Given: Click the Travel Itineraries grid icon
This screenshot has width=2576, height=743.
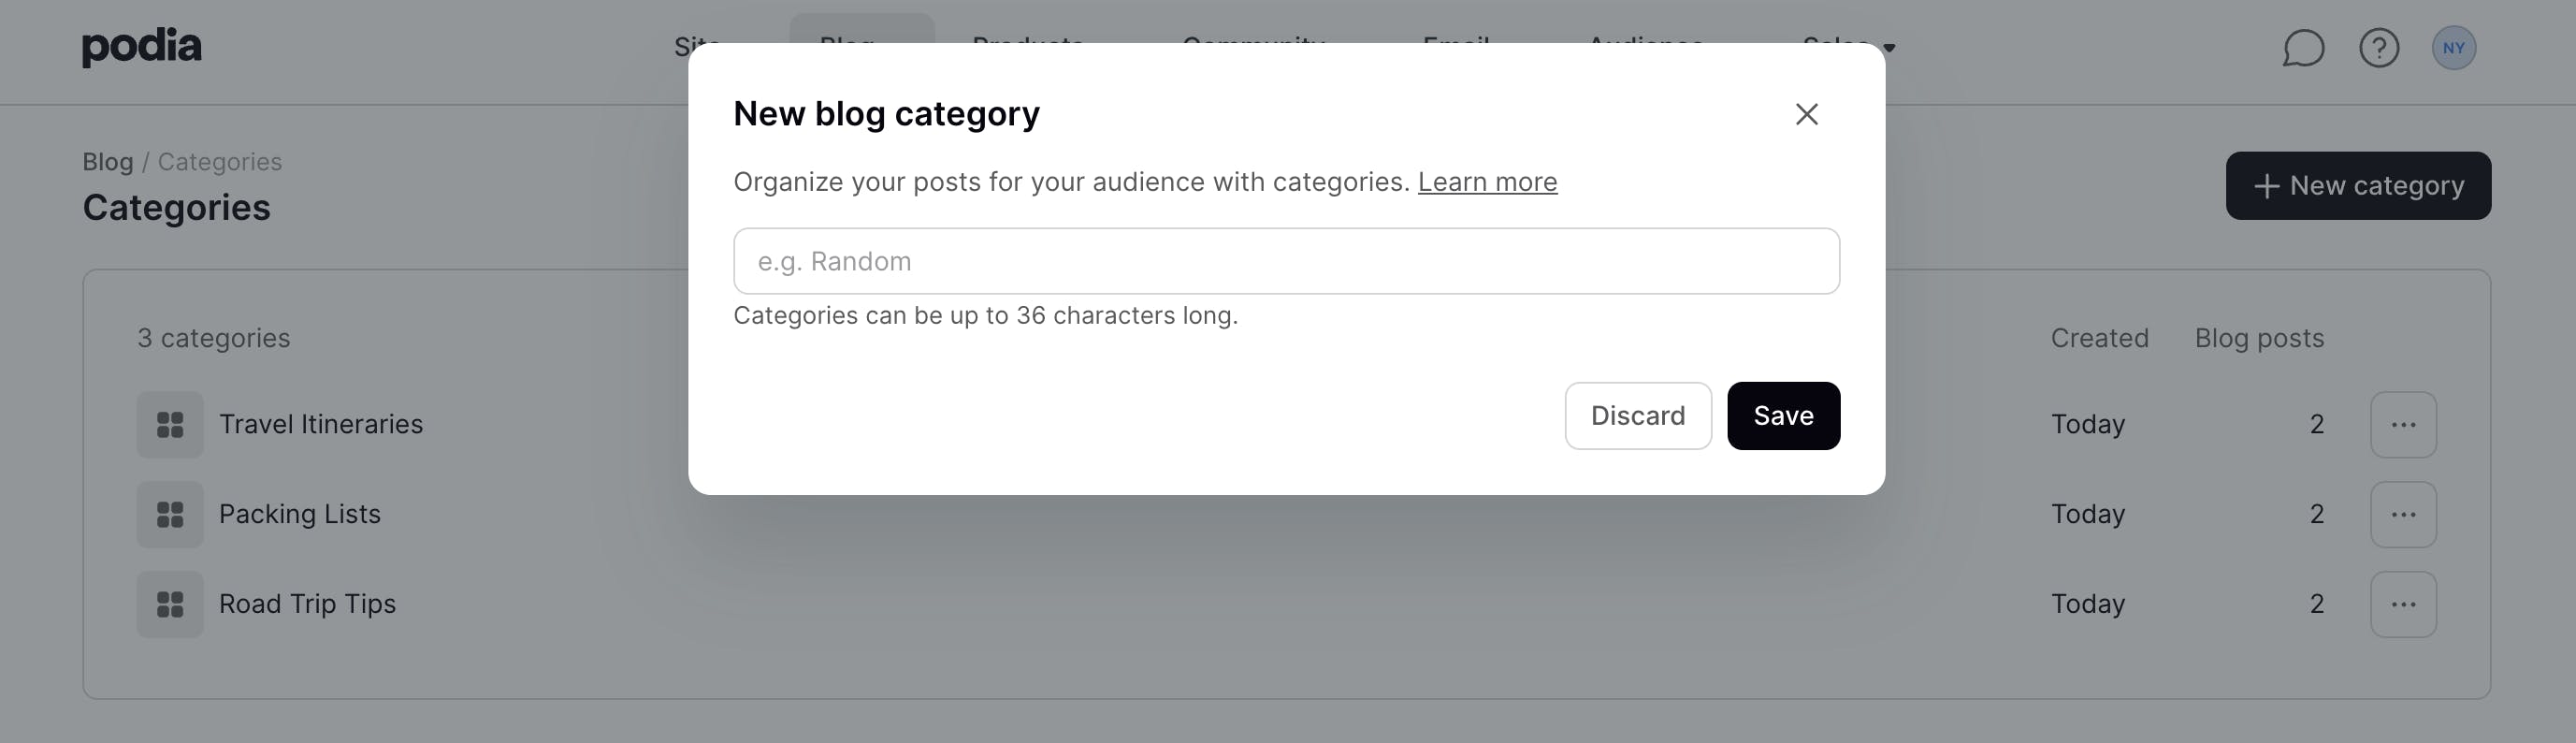Looking at the screenshot, I should coord(170,425).
